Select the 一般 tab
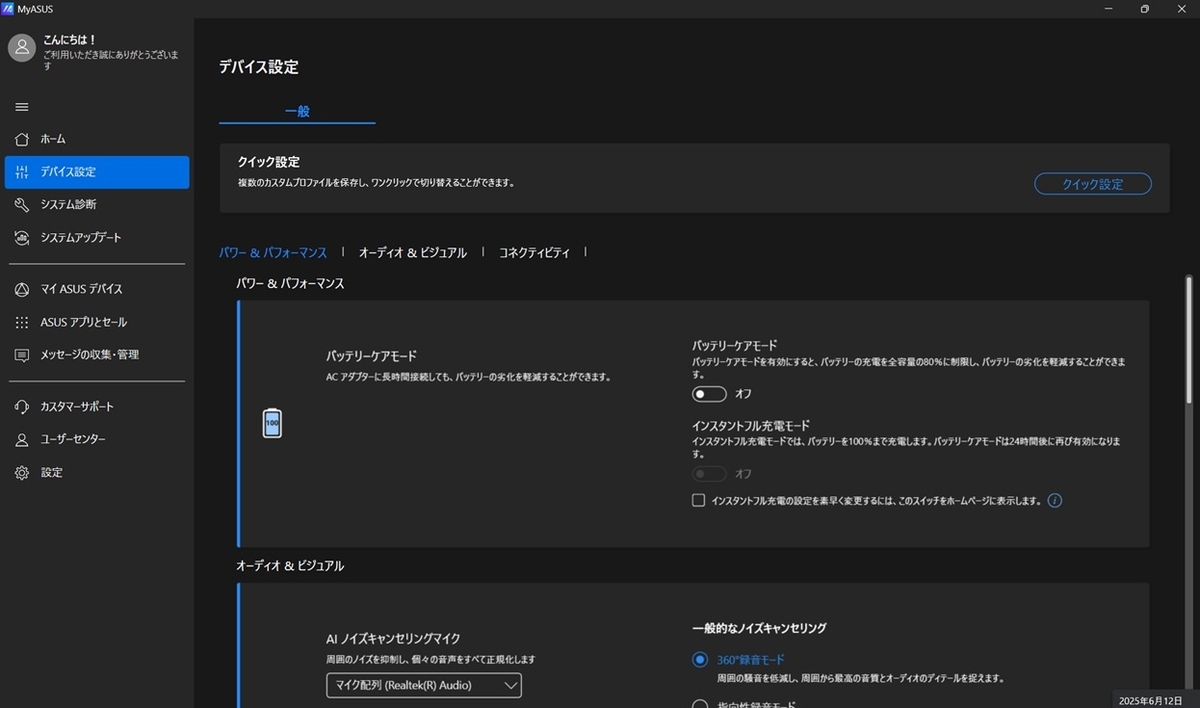Viewport: 1200px width, 708px height. click(x=297, y=111)
